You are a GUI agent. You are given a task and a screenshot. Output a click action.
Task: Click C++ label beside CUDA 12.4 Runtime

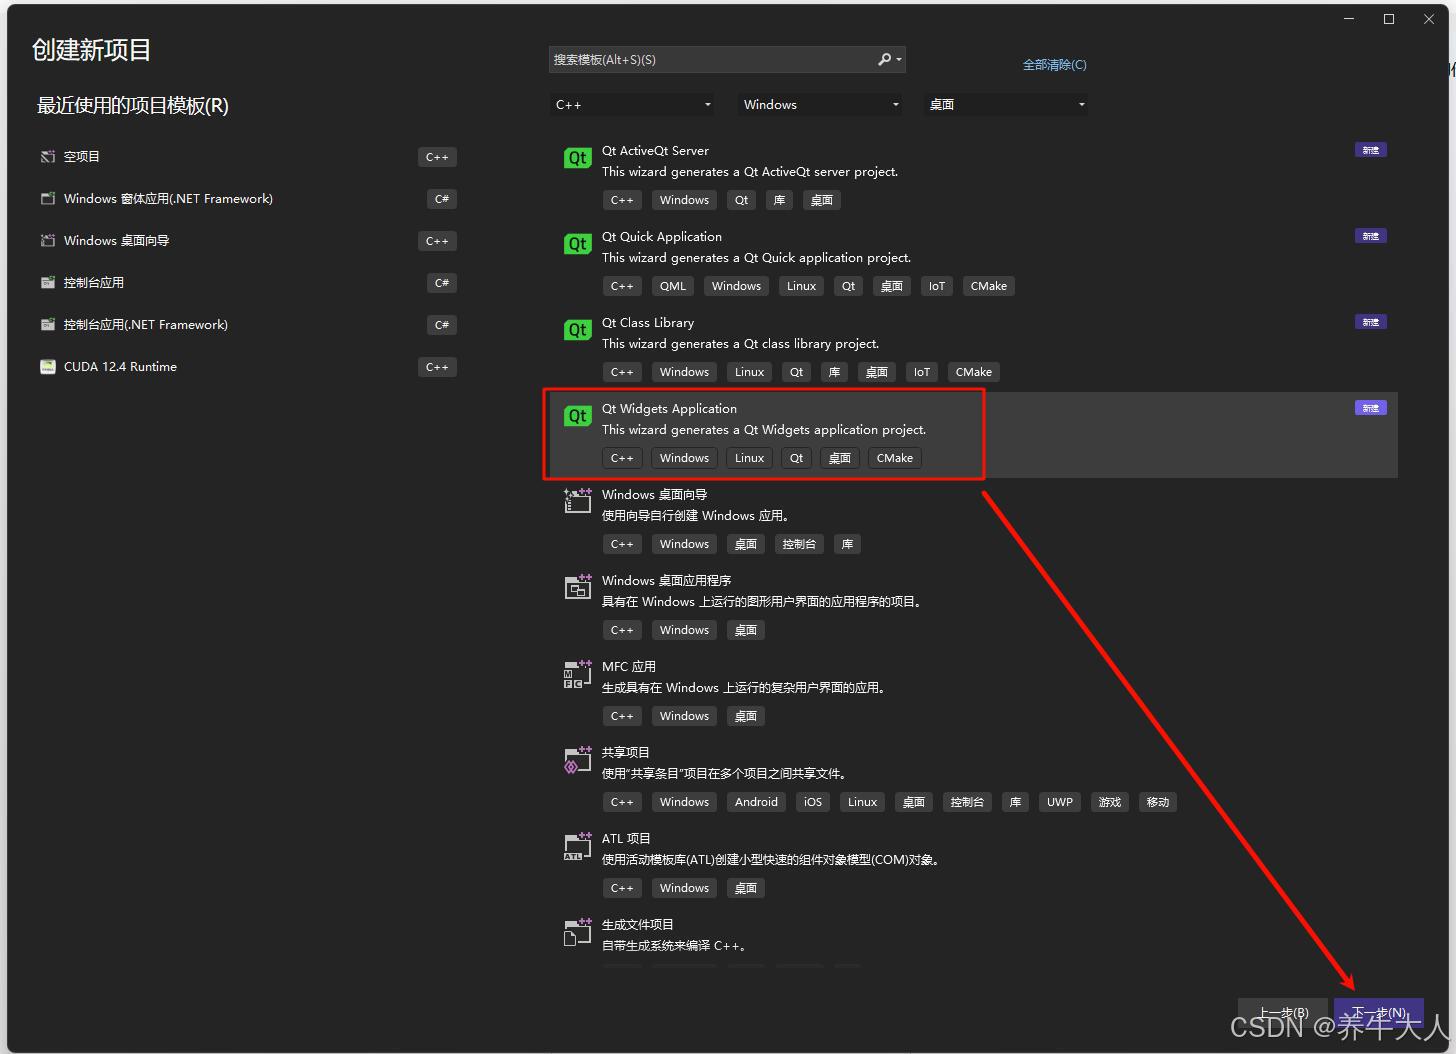click(437, 367)
